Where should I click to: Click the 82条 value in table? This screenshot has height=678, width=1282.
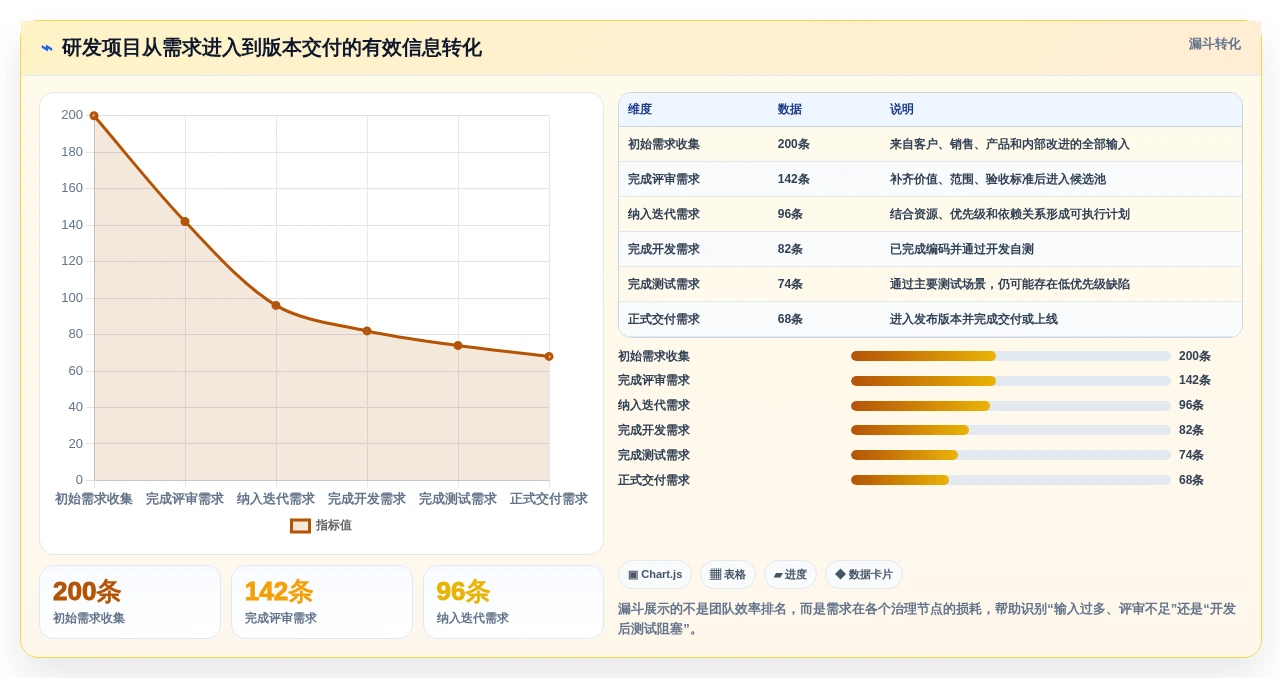[790, 249]
